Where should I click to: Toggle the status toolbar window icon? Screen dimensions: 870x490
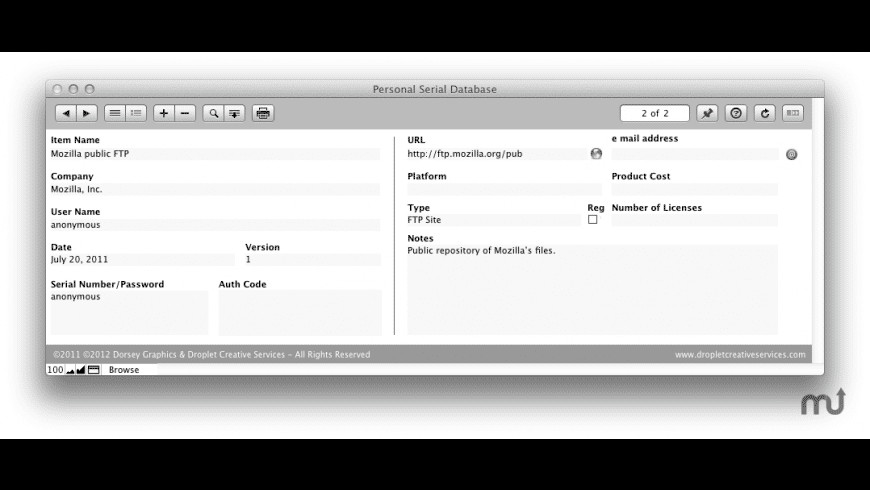(x=94, y=370)
